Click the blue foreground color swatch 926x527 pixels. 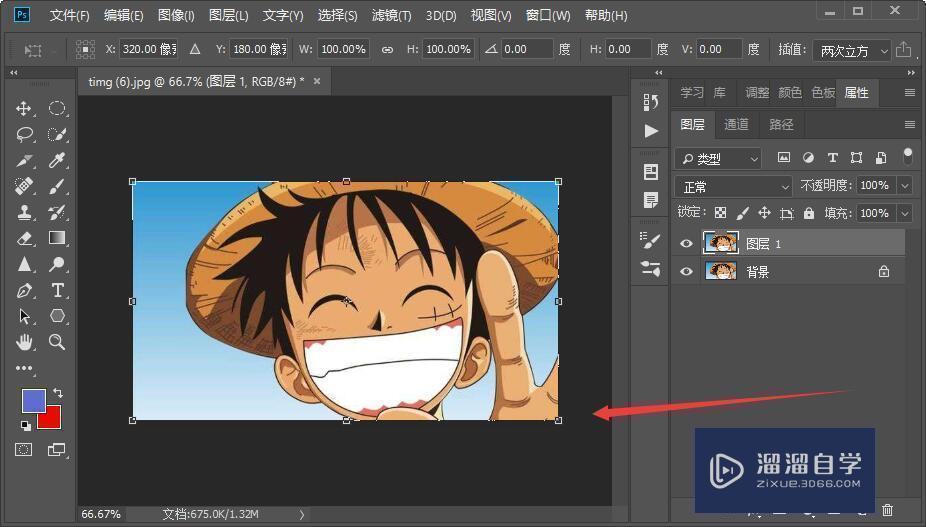(x=33, y=400)
